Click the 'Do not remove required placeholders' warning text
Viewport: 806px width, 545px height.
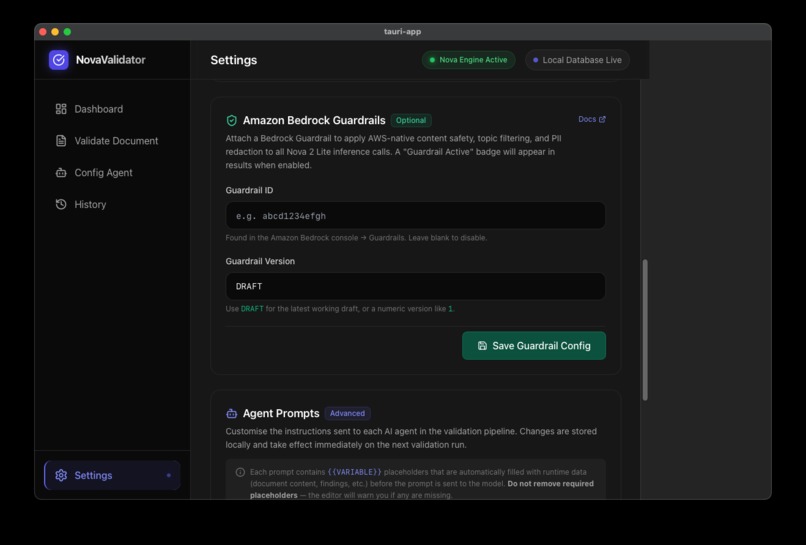pos(422,489)
